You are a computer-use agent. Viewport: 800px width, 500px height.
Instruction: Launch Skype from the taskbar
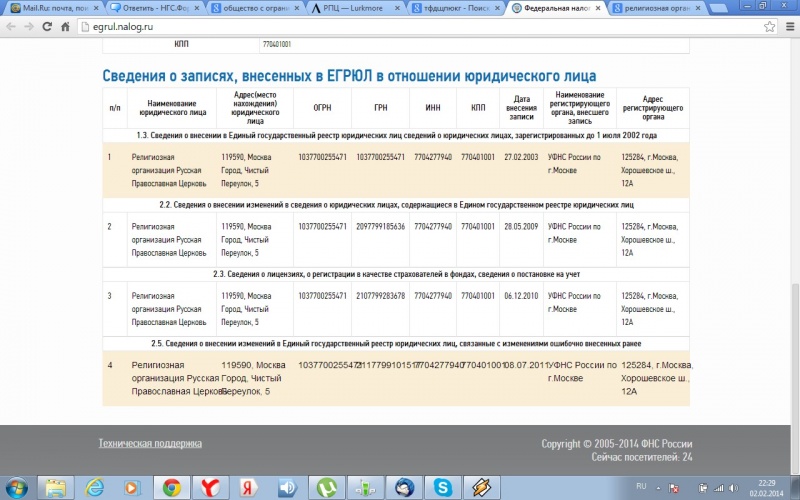pyautogui.click(x=443, y=488)
